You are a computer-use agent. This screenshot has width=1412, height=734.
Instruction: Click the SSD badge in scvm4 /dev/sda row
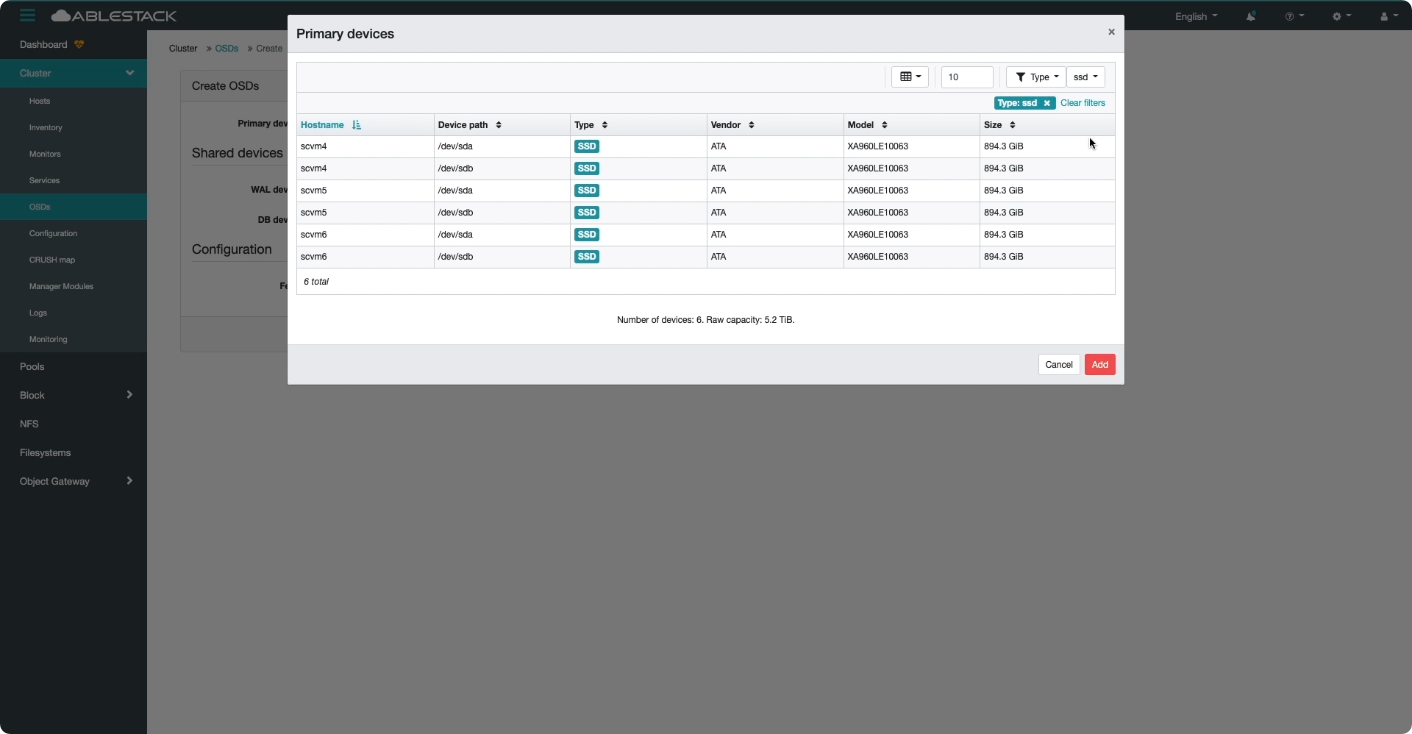click(x=587, y=146)
